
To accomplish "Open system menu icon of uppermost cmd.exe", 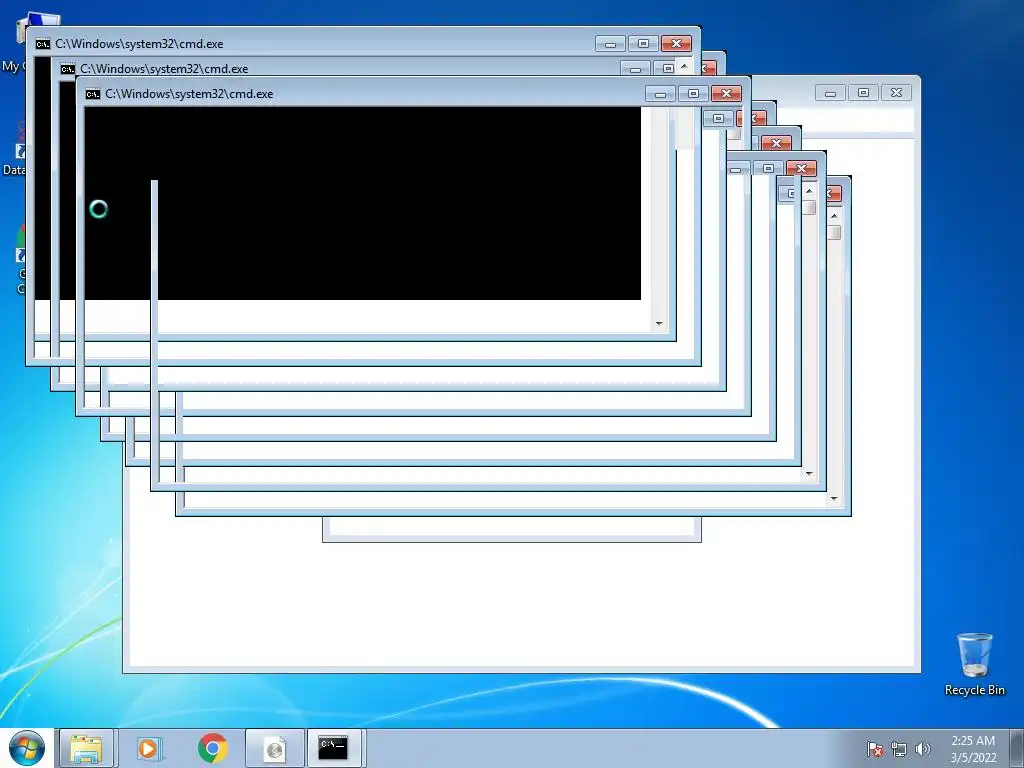I will click(42, 44).
